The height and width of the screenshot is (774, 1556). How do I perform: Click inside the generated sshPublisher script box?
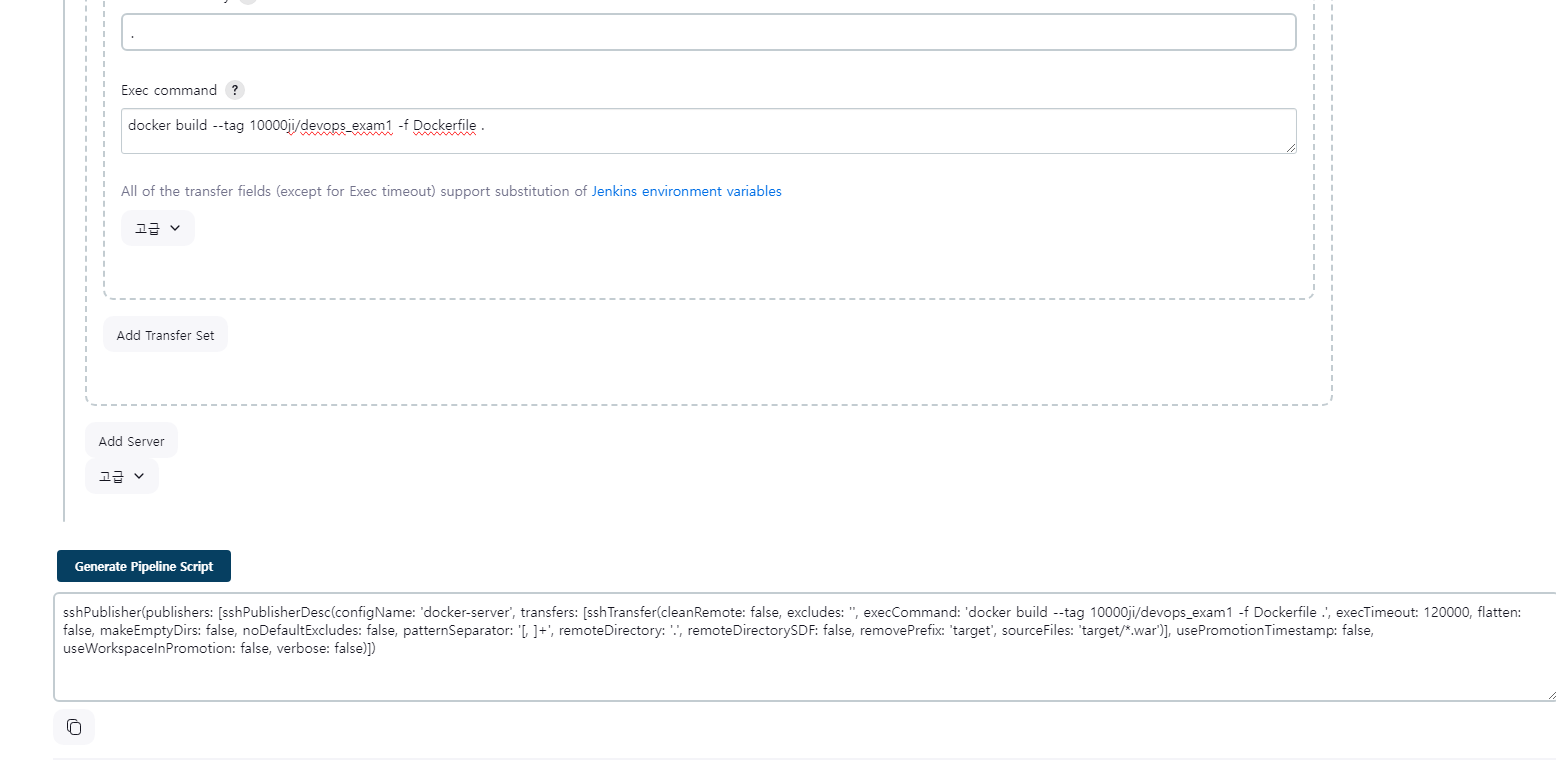[805, 647]
